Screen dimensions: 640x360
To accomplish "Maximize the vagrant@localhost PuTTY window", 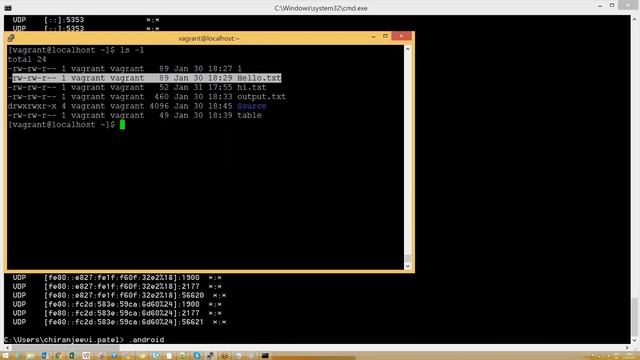I will (x=385, y=36).
